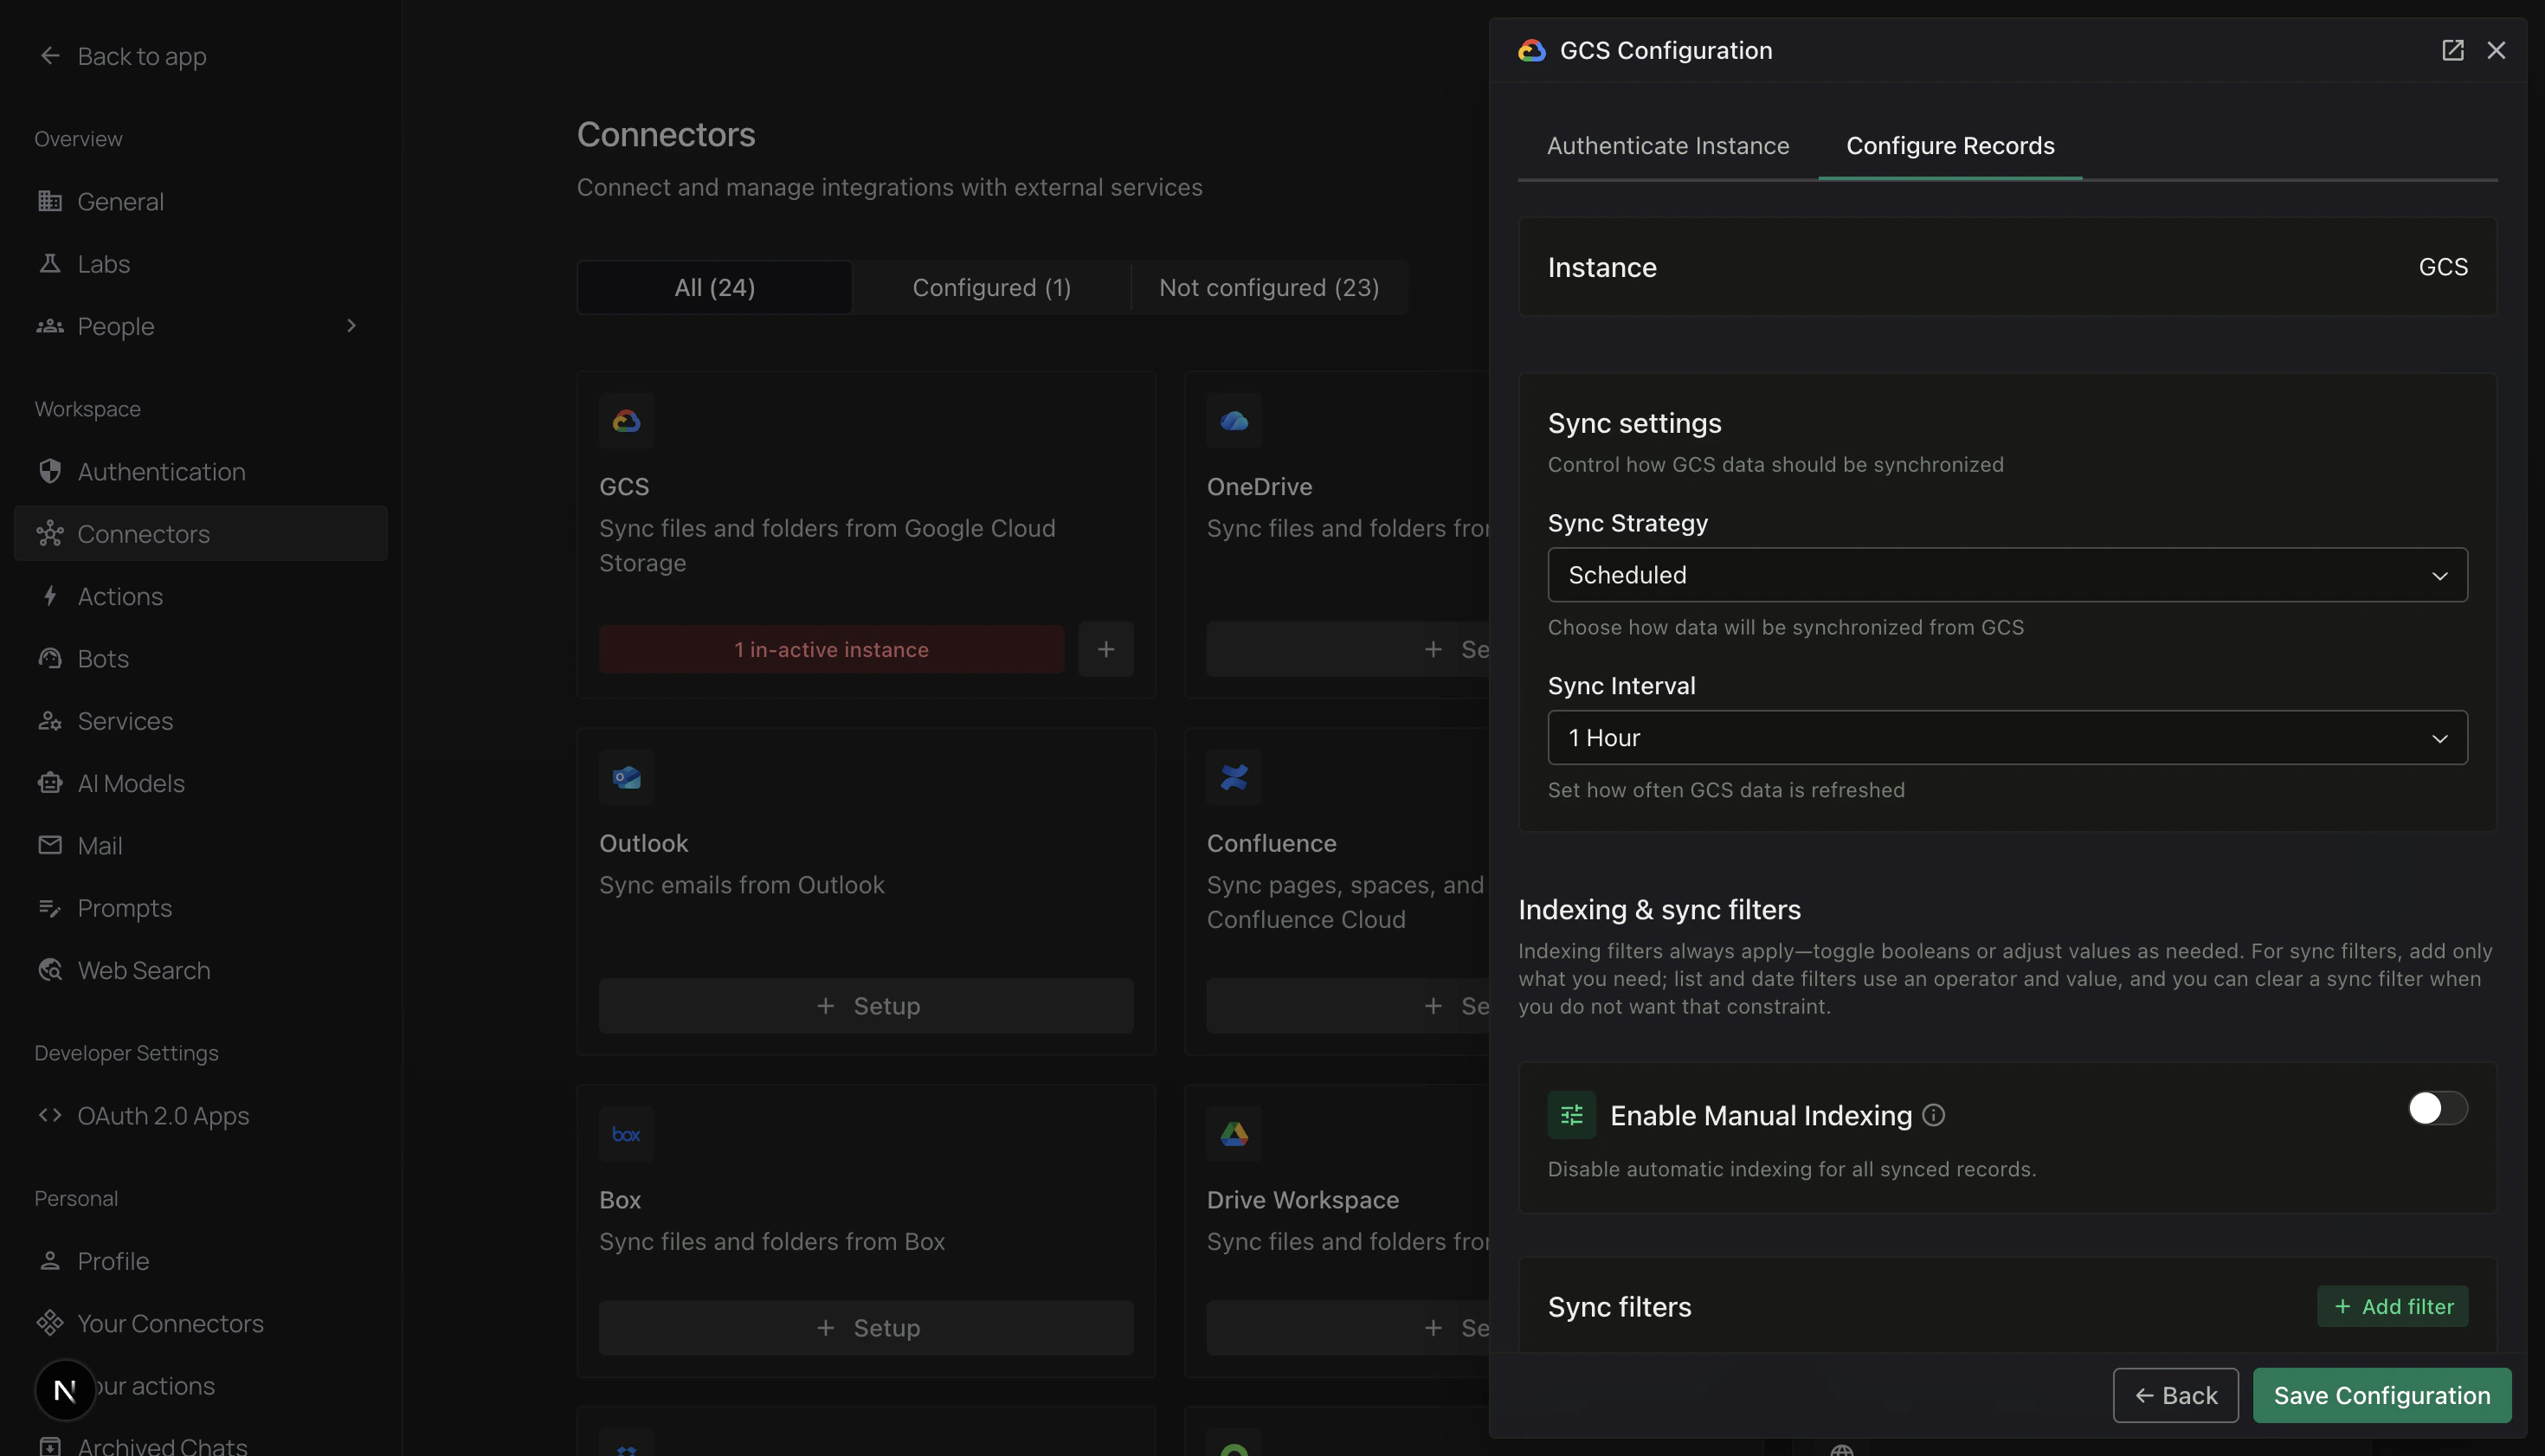The image size is (2545, 1456).
Task: Click the Indexing & sync filters heading
Action: point(1660,909)
